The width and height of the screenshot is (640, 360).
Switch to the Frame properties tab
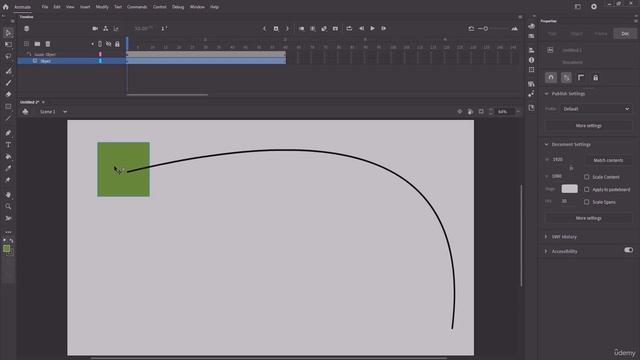point(601,34)
